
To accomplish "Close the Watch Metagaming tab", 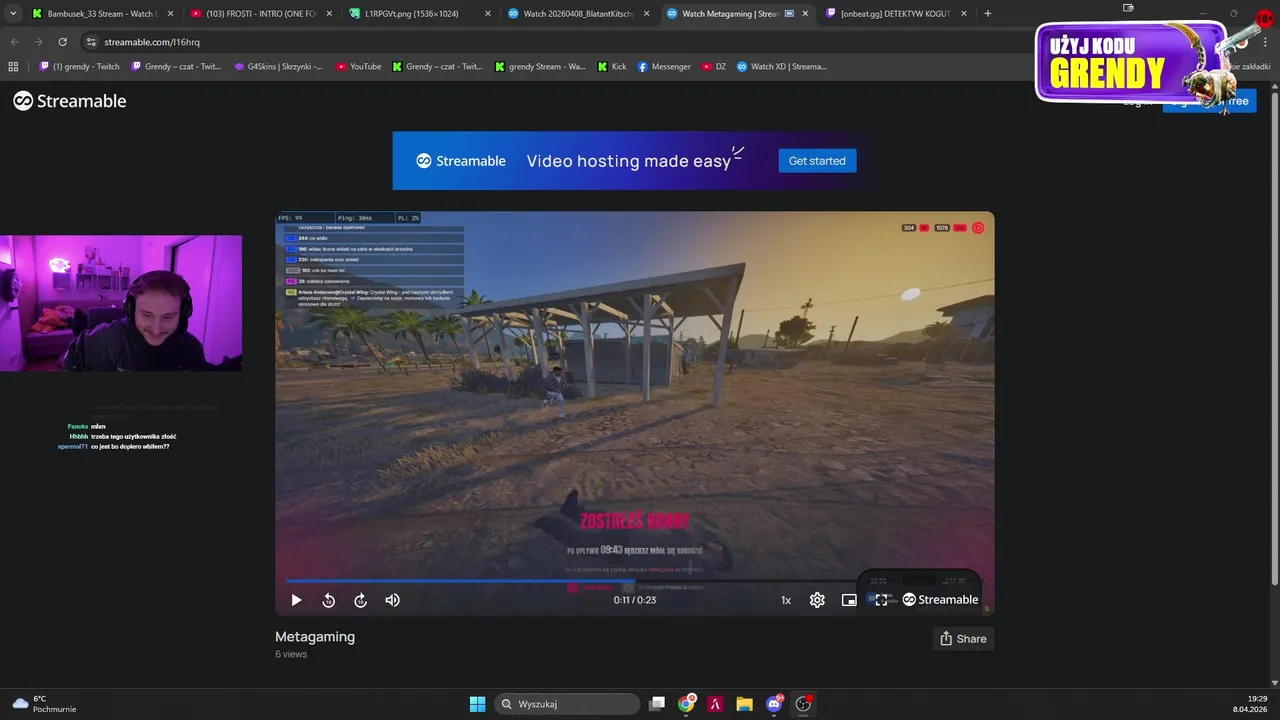I will (805, 14).
